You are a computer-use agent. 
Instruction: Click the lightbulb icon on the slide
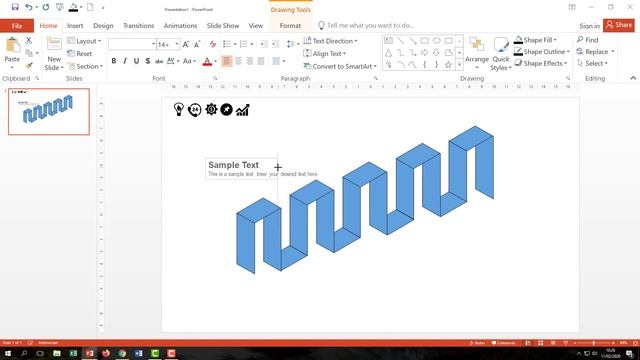(x=179, y=109)
